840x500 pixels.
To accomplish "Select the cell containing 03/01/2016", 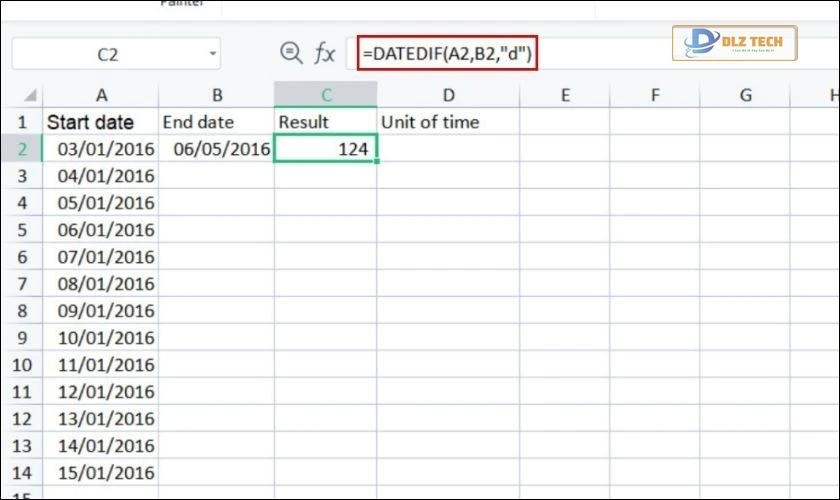I will tap(101, 148).
